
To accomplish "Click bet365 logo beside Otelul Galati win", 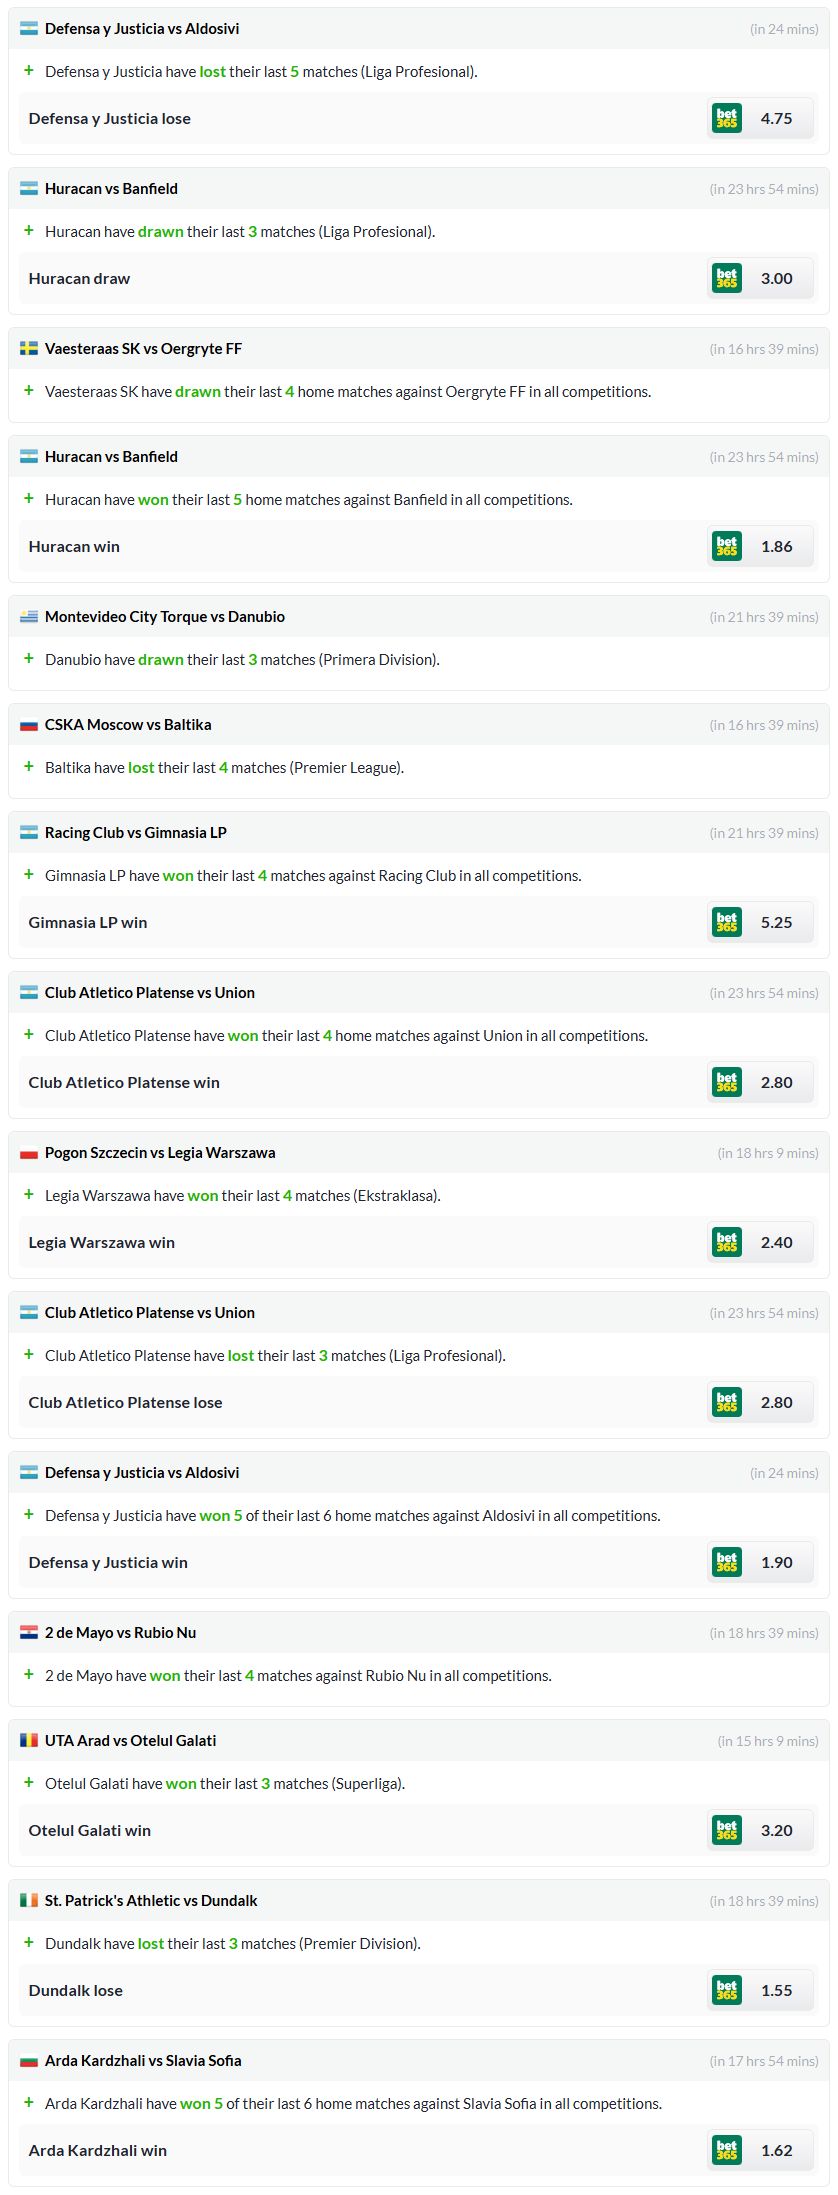I will tap(727, 1830).
